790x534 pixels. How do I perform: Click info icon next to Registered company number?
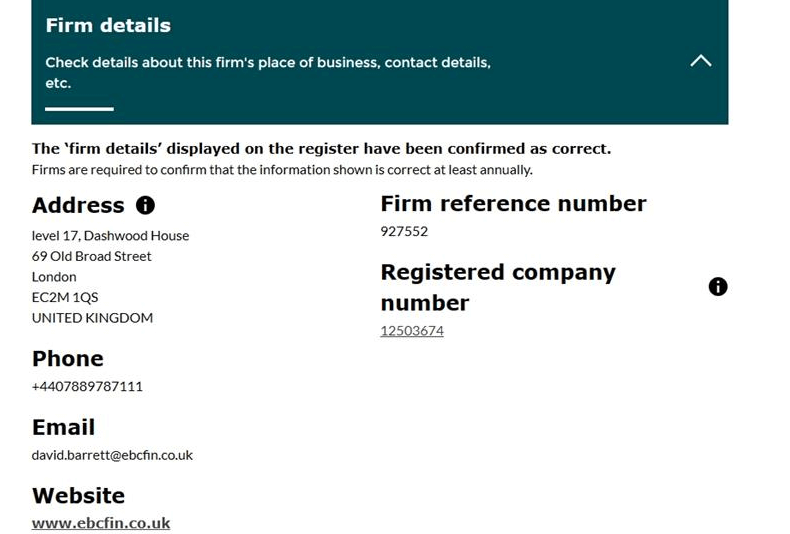[718, 287]
